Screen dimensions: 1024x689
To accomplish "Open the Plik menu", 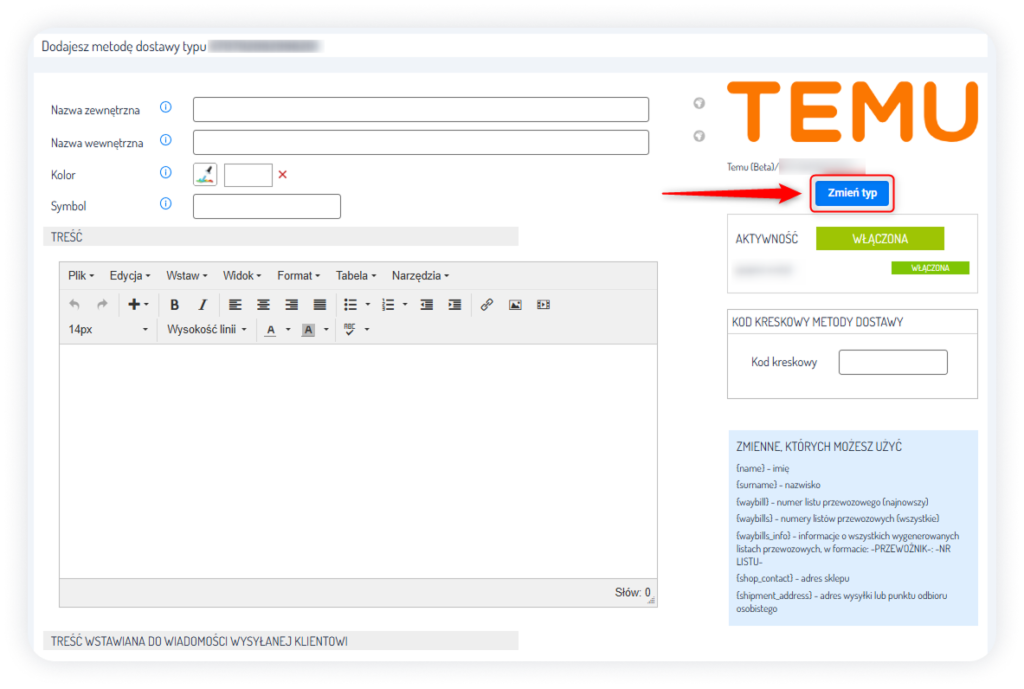I will (x=80, y=275).
